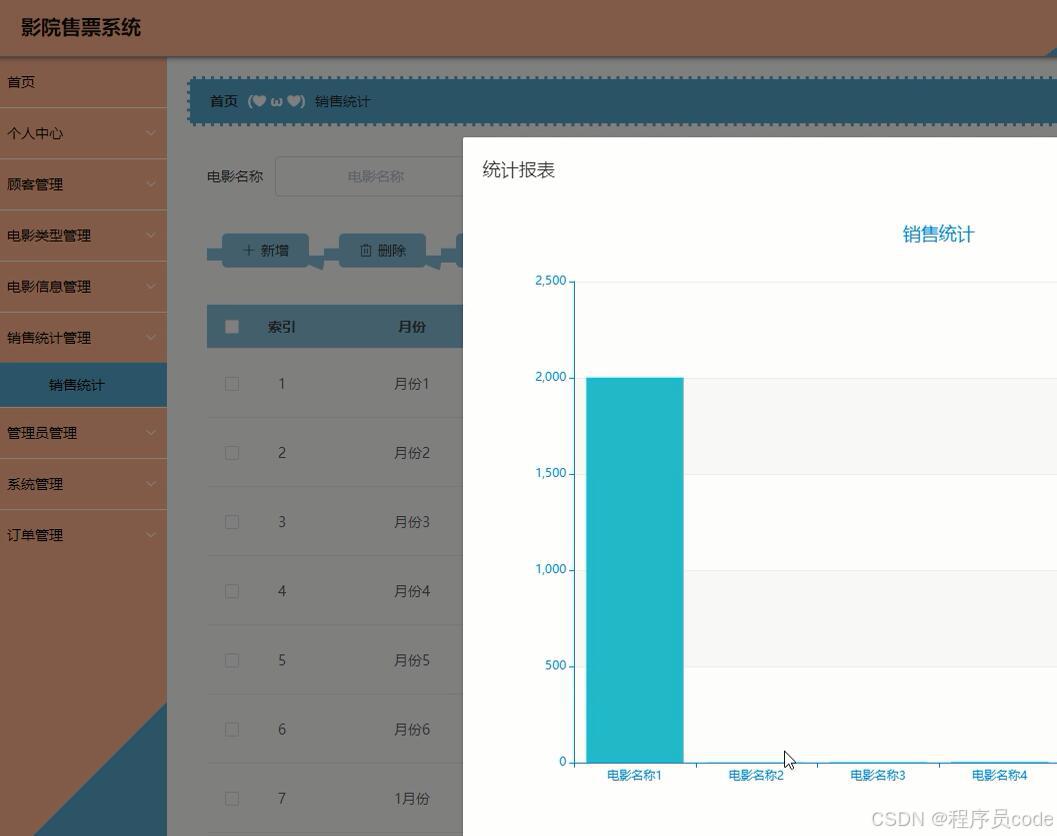The height and width of the screenshot is (836, 1057).
Task: Click the 1月份 table cell
Action: 411,799
